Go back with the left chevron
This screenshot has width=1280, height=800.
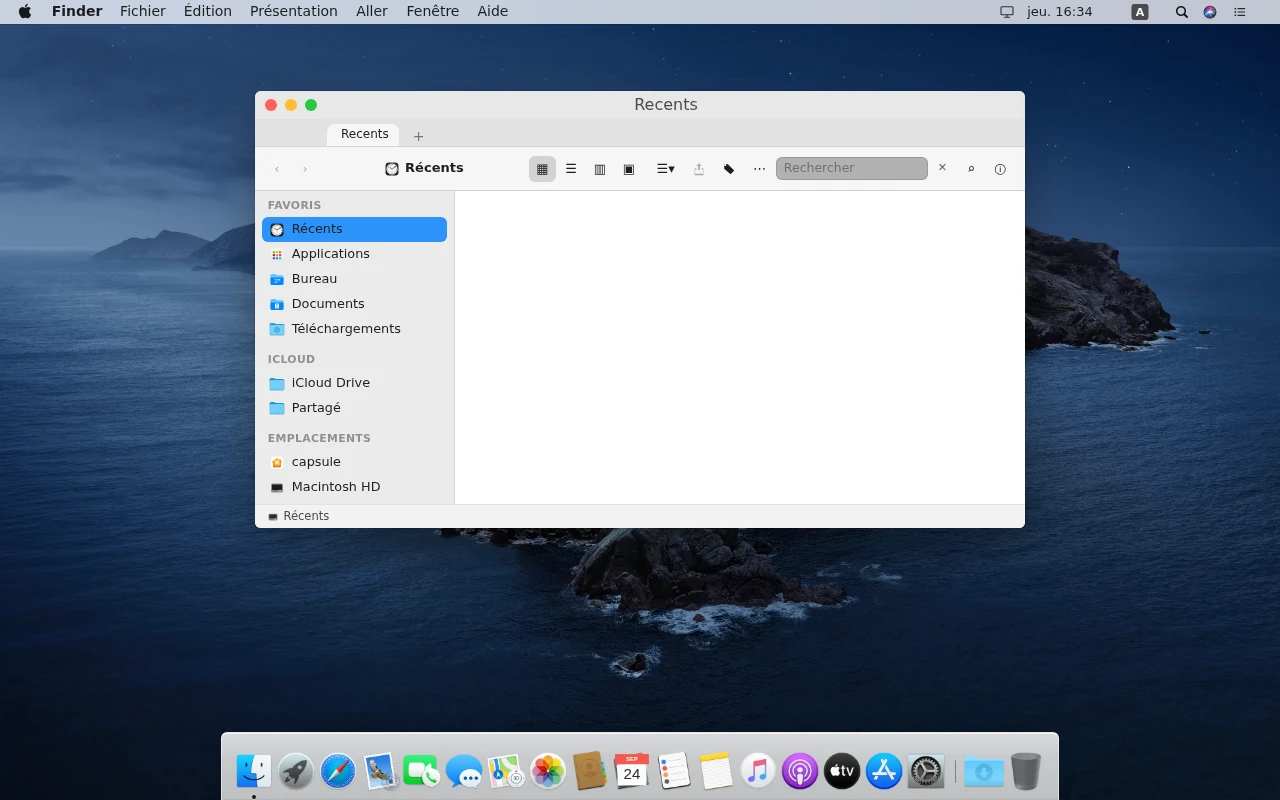coord(277,169)
